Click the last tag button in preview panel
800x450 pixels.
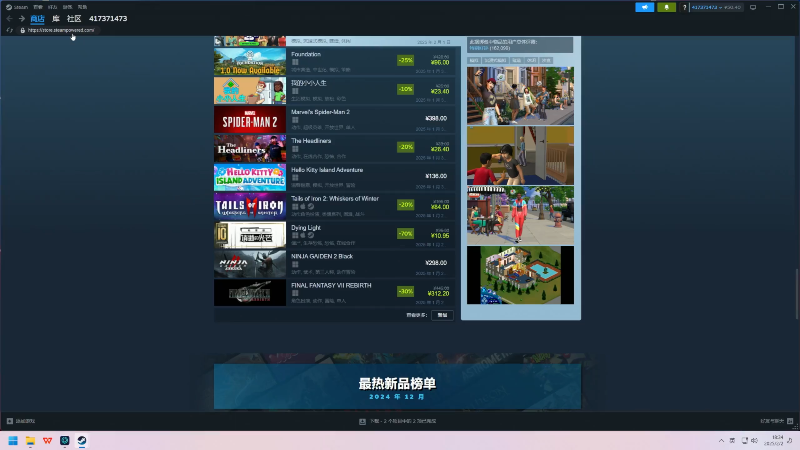click(x=546, y=60)
